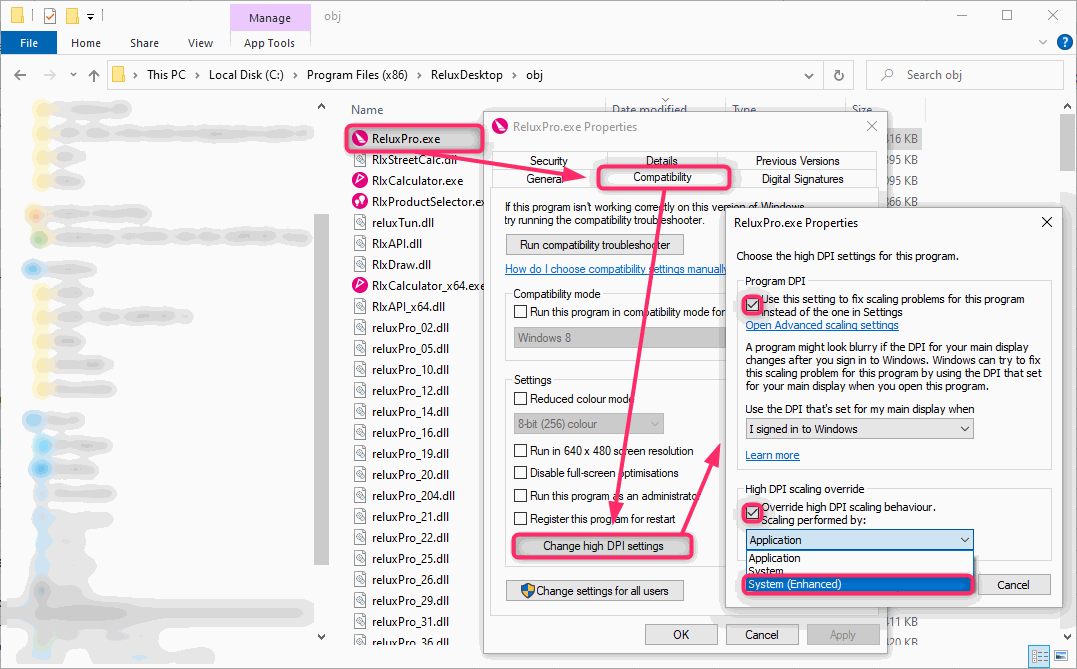
Task: Open the Share ribbon tab
Action: coord(144,43)
